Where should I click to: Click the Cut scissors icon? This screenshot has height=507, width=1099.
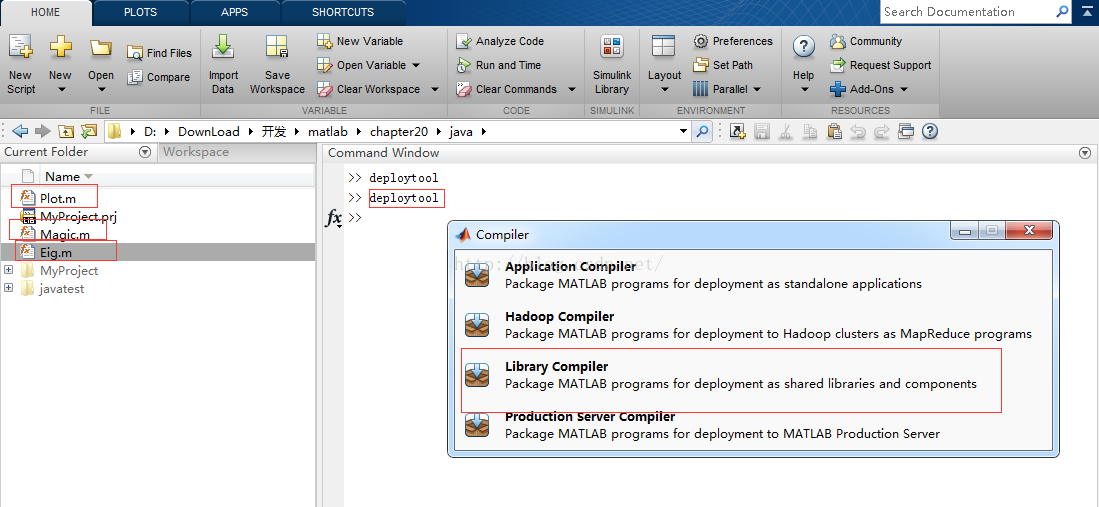(x=786, y=131)
